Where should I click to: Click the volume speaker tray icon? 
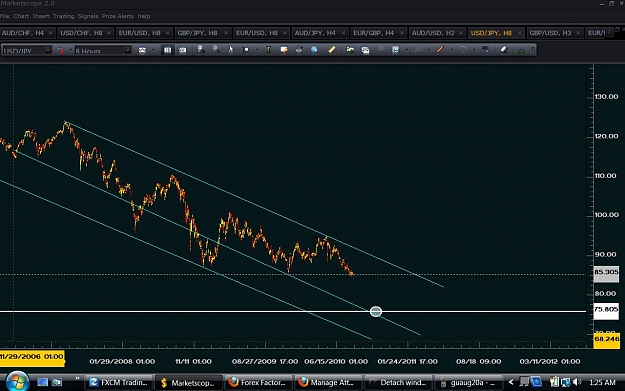[577, 382]
